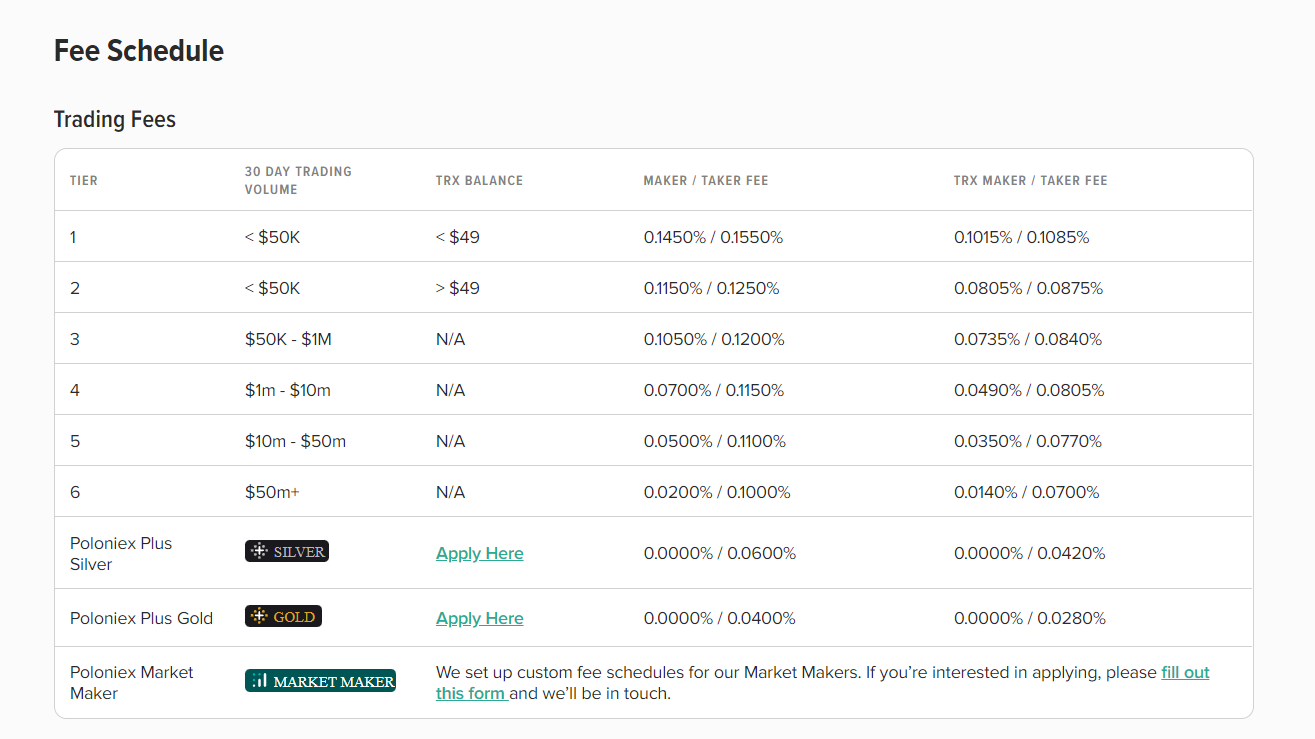The image size is (1315, 739).
Task: Click the Silver tier badge icon
Action: pos(287,551)
